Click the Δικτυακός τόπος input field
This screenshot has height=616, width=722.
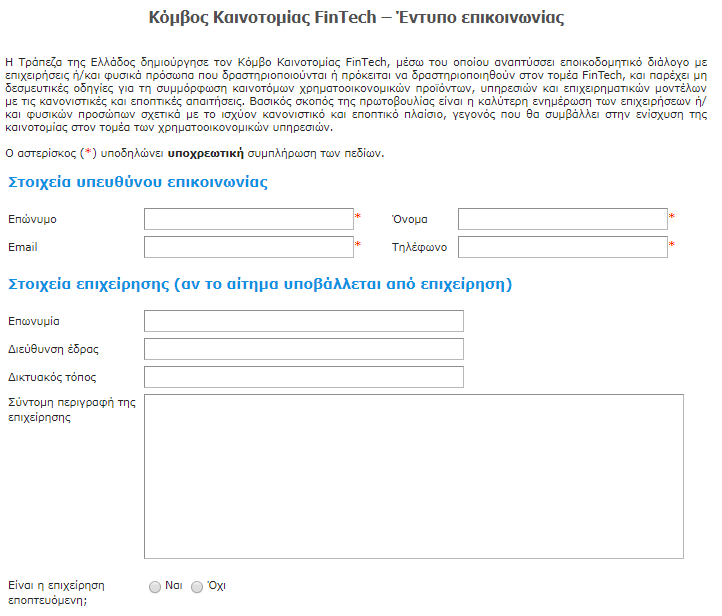304,377
